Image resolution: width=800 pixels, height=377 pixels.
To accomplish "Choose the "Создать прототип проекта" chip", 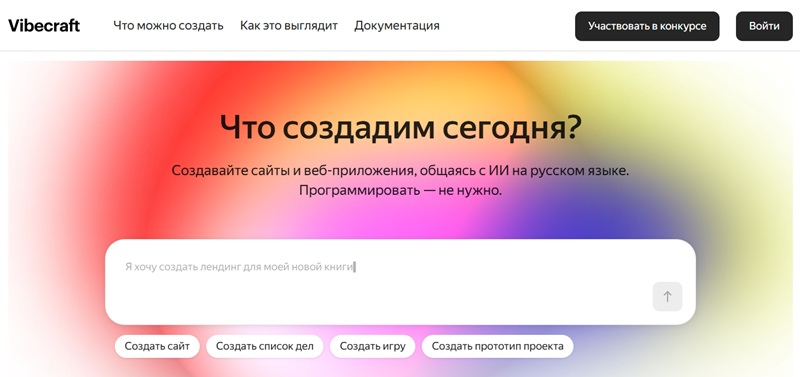I will [x=497, y=346].
